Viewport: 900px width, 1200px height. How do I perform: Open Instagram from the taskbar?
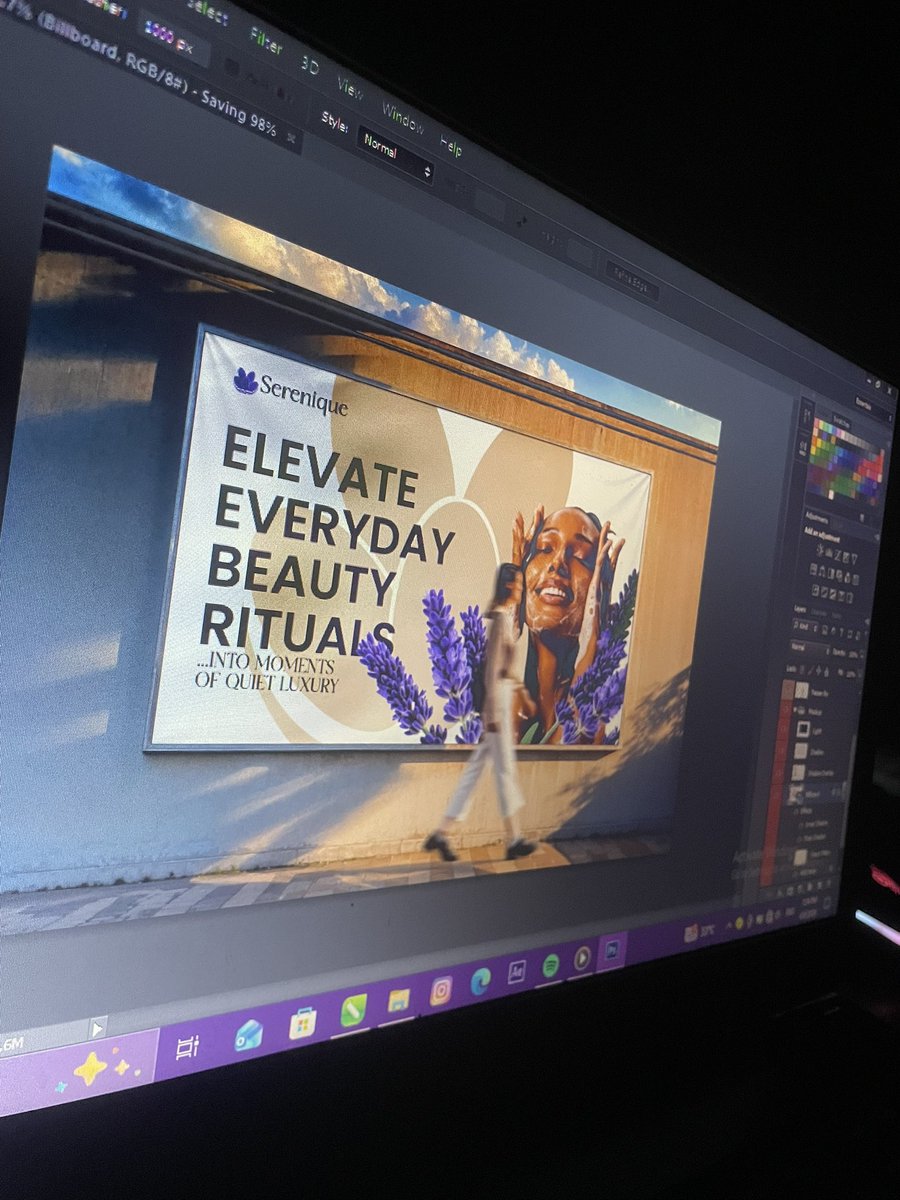(x=441, y=990)
